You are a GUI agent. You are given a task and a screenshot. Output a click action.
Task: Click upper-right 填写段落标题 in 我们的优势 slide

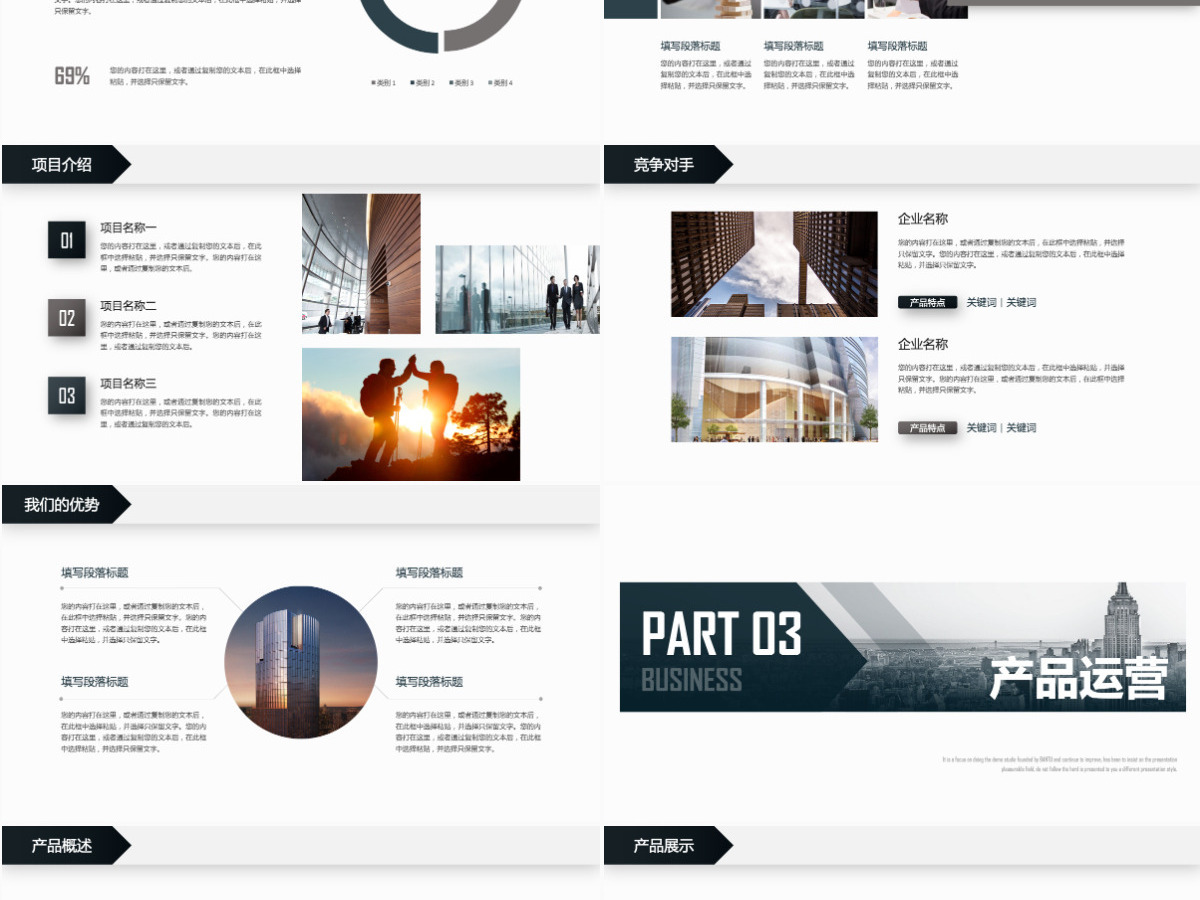429,573
